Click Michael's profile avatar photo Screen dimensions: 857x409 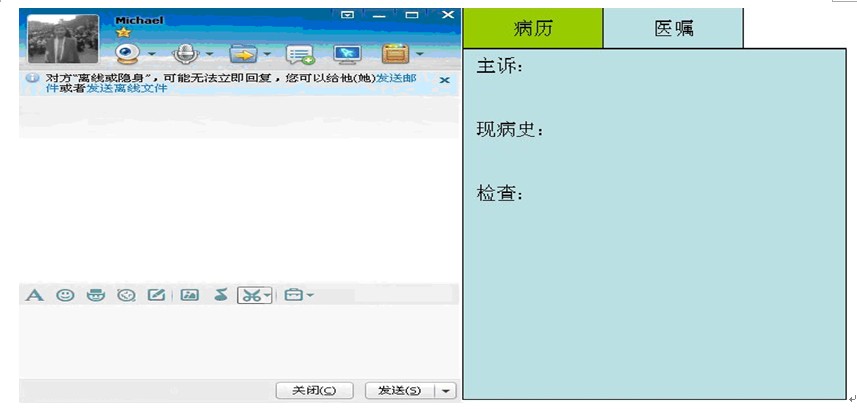(63, 39)
